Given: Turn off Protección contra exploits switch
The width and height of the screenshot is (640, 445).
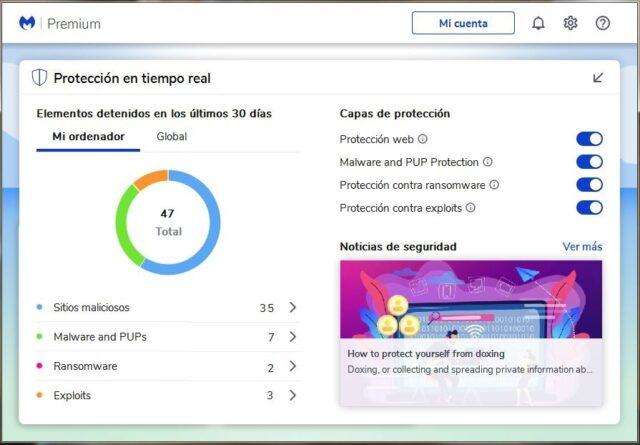Looking at the screenshot, I should (x=589, y=207).
